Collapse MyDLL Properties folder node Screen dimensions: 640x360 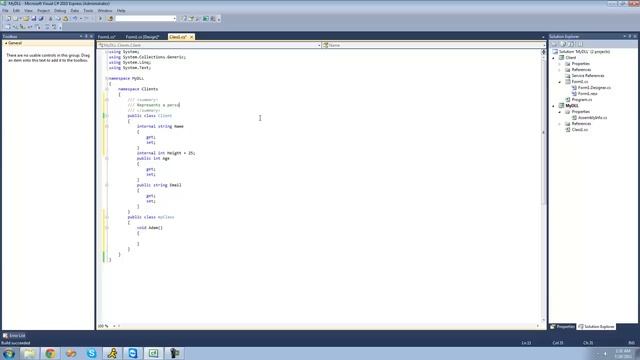(x=560, y=112)
